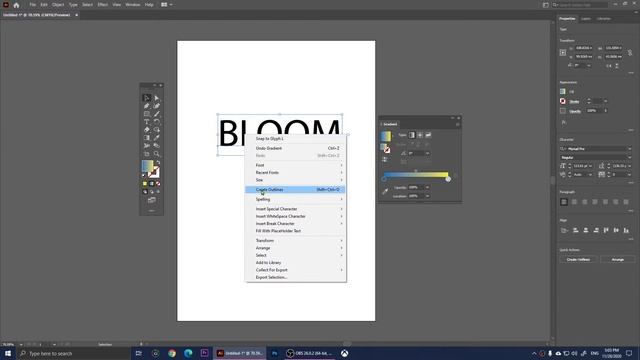This screenshot has height=360, width=640.
Task: Click the gradient fill swatch in Gradient panel
Action: pyautogui.click(x=386, y=136)
